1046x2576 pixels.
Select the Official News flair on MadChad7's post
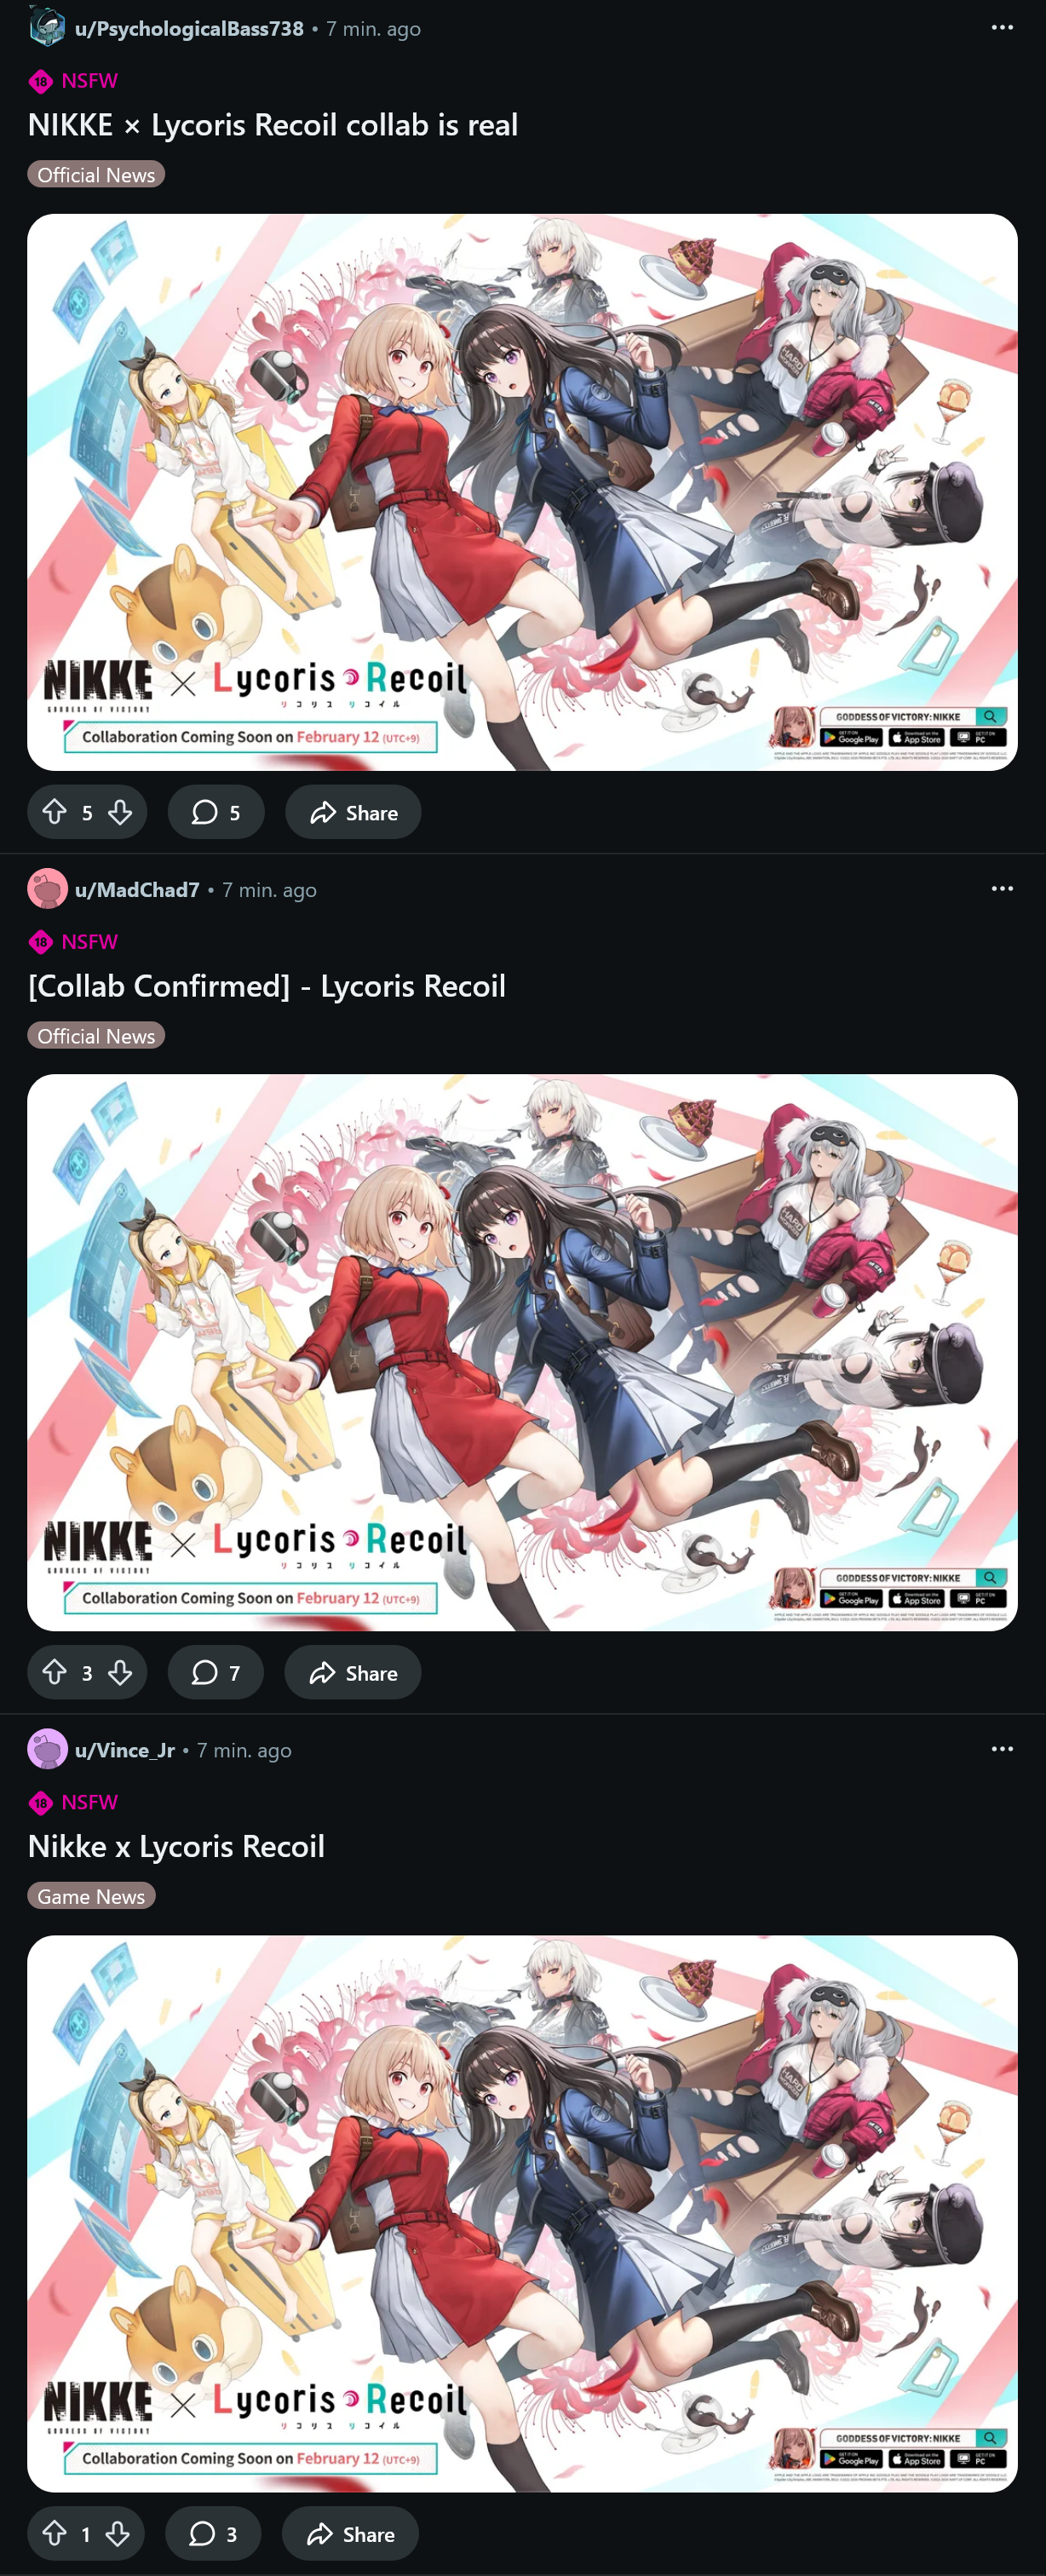pyautogui.click(x=96, y=1035)
